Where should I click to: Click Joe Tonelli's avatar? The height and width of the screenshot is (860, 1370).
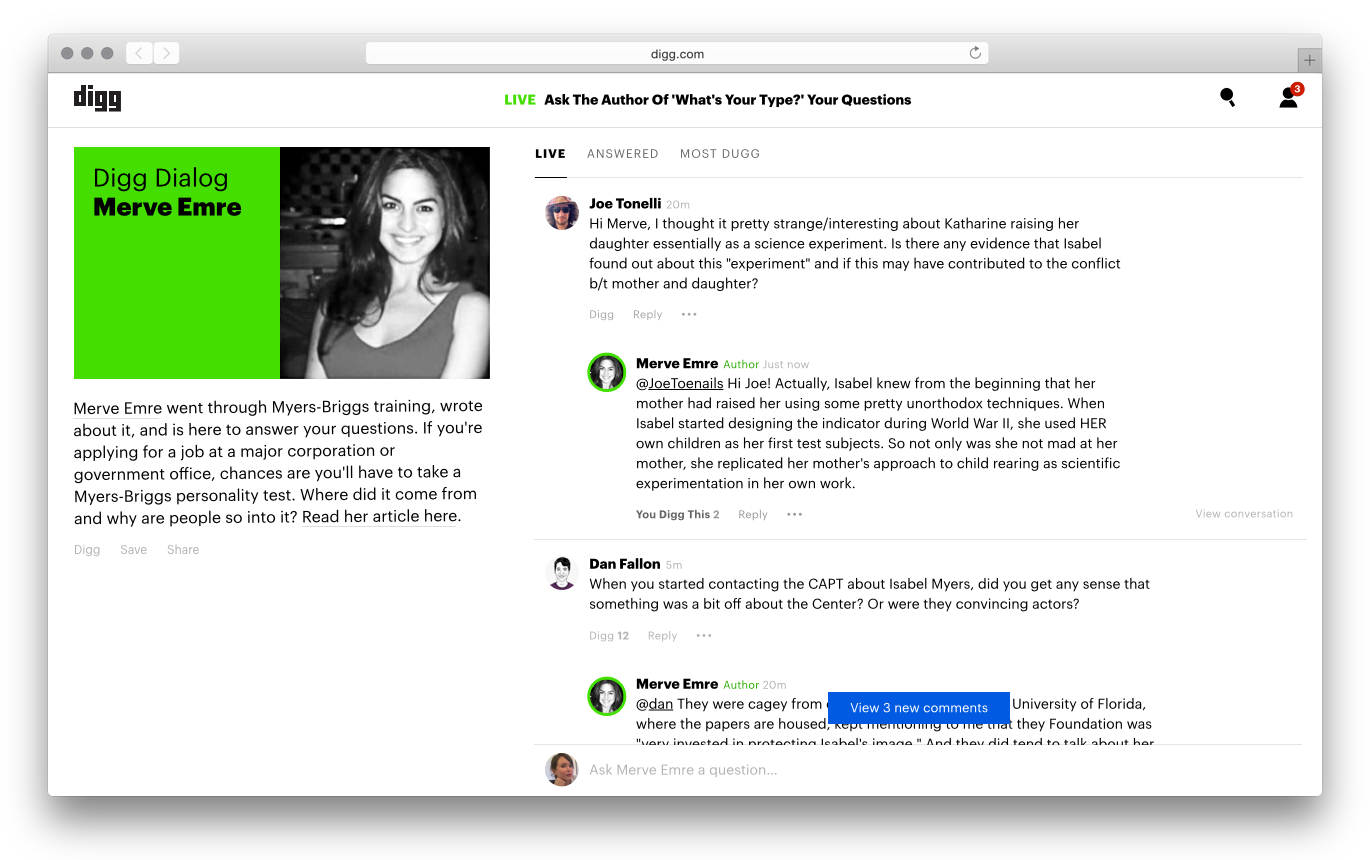[562, 213]
